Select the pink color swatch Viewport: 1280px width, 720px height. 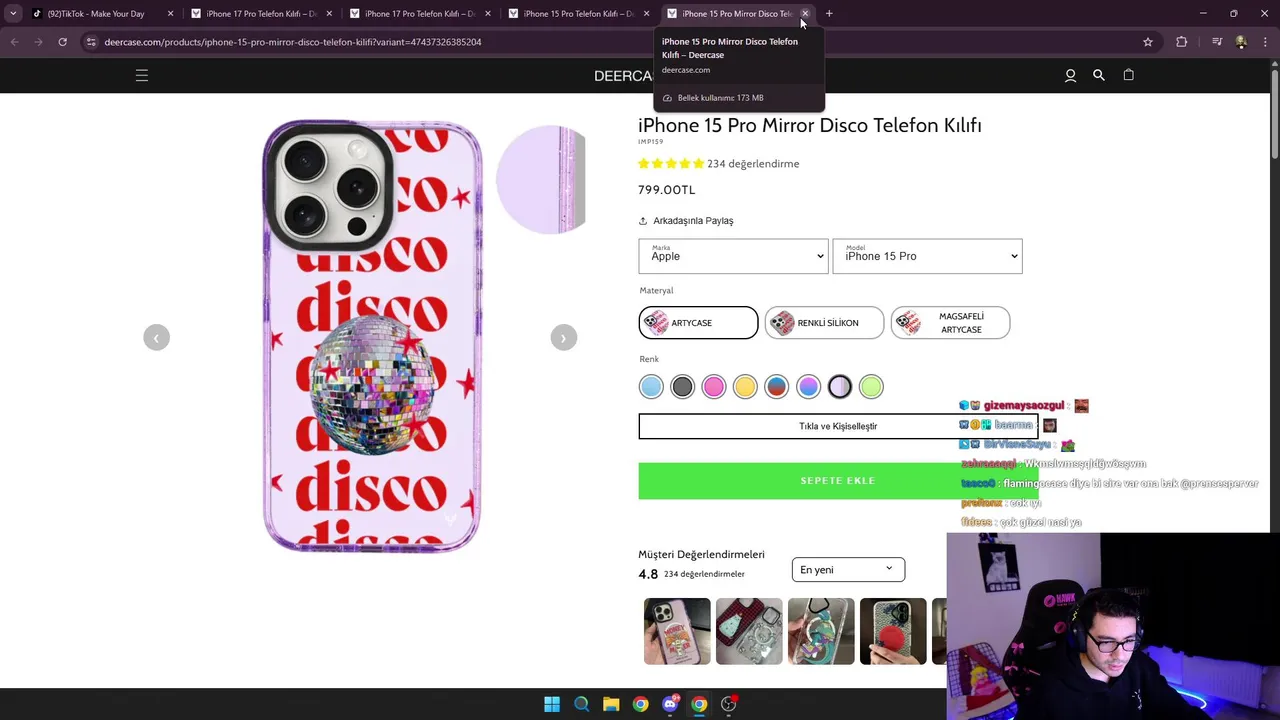[713, 387]
